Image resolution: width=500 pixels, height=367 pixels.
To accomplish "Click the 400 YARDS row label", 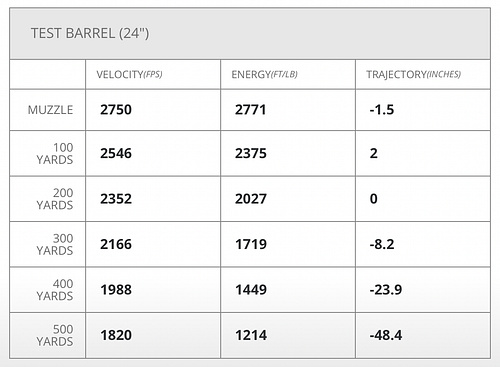I will click(x=55, y=290).
